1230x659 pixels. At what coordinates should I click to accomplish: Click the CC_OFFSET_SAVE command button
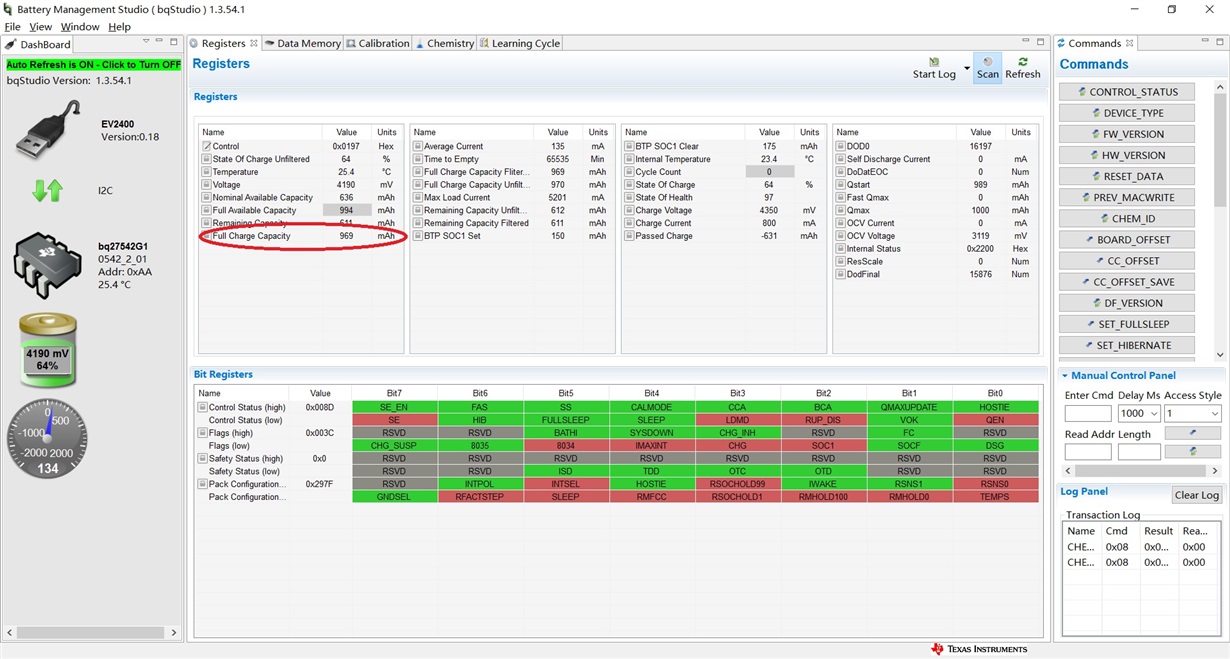[x=1127, y=282]
